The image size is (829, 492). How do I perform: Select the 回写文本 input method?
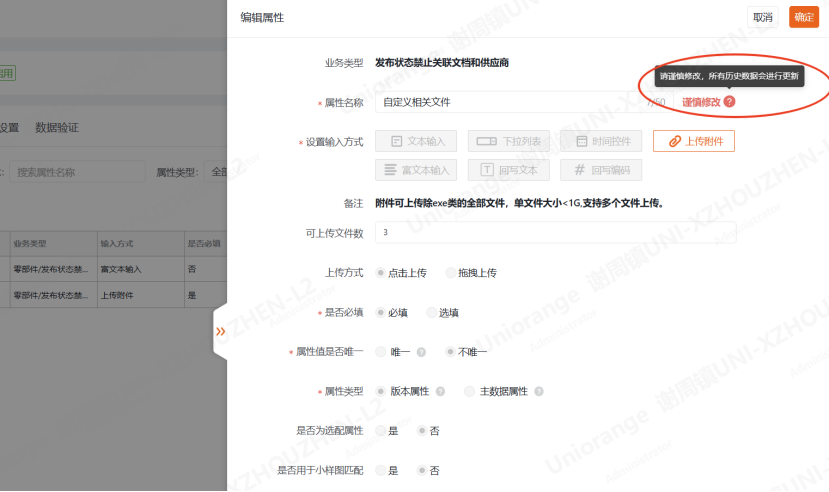point(508,170)
